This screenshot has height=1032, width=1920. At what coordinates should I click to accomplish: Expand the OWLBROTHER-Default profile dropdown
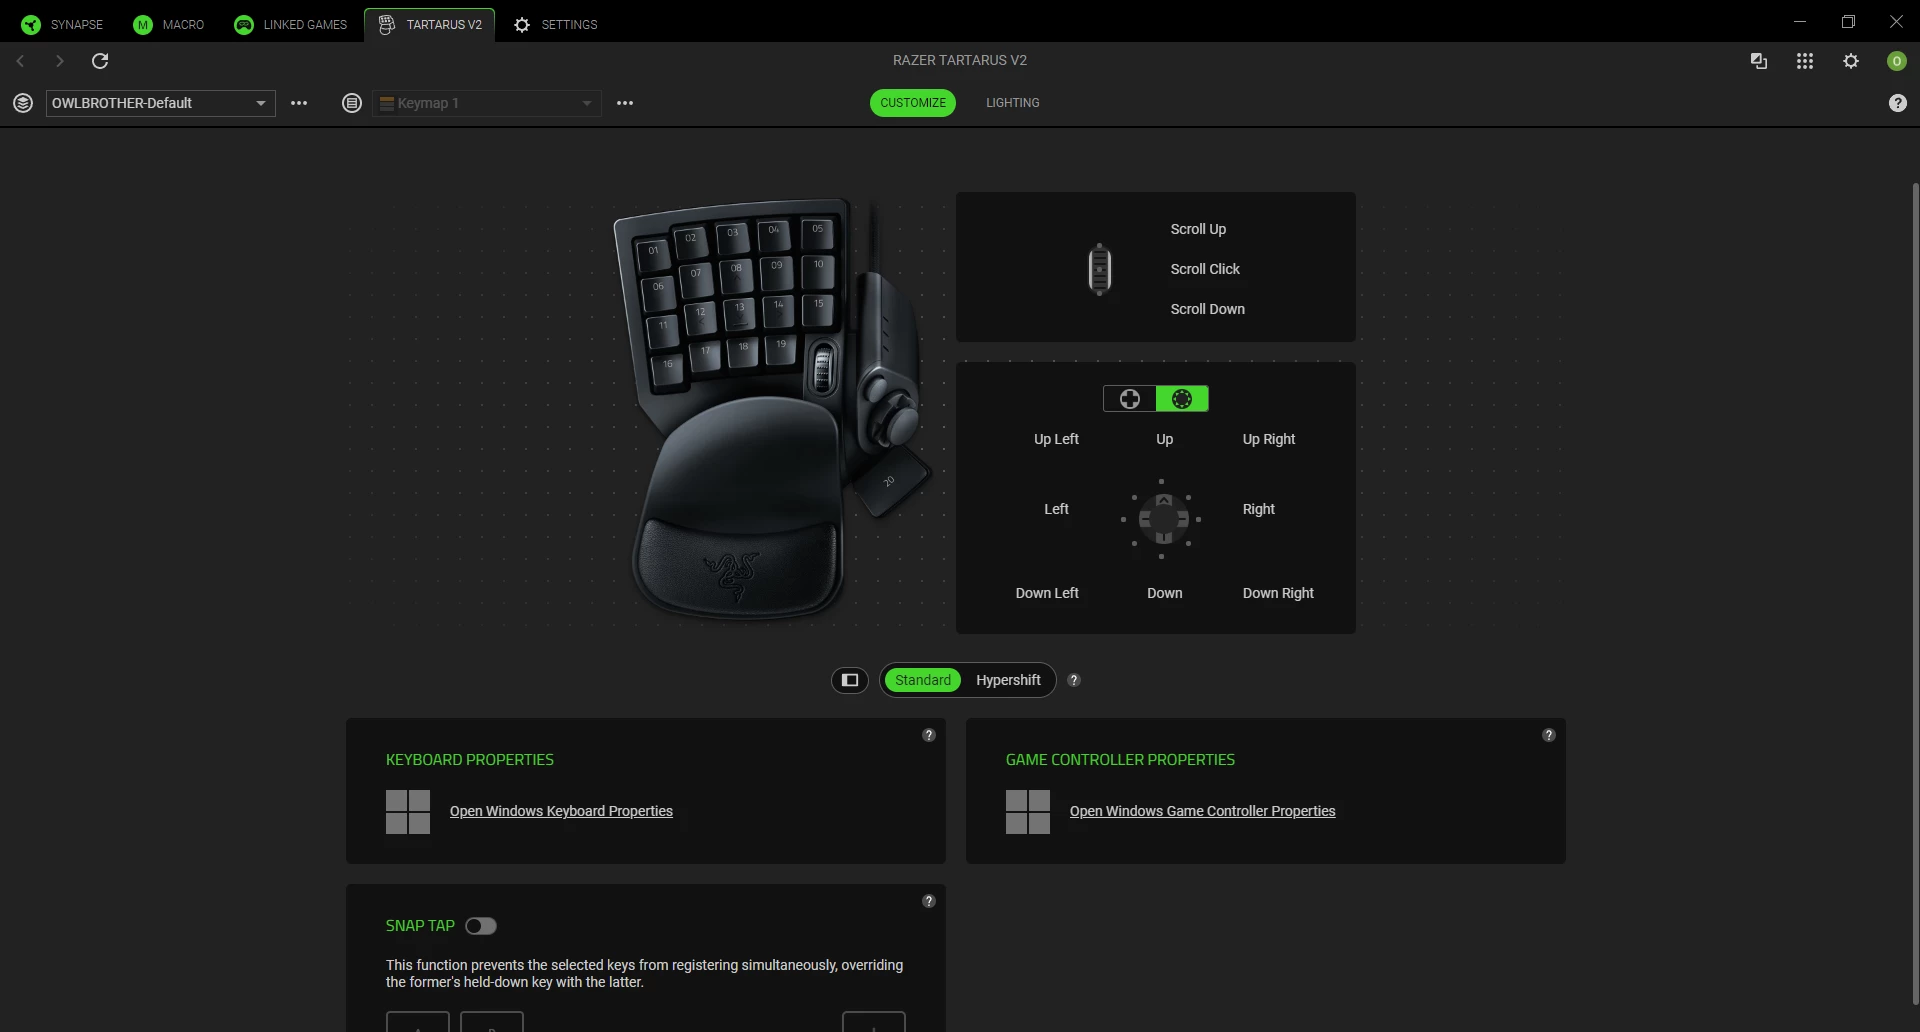coord(161,103)
